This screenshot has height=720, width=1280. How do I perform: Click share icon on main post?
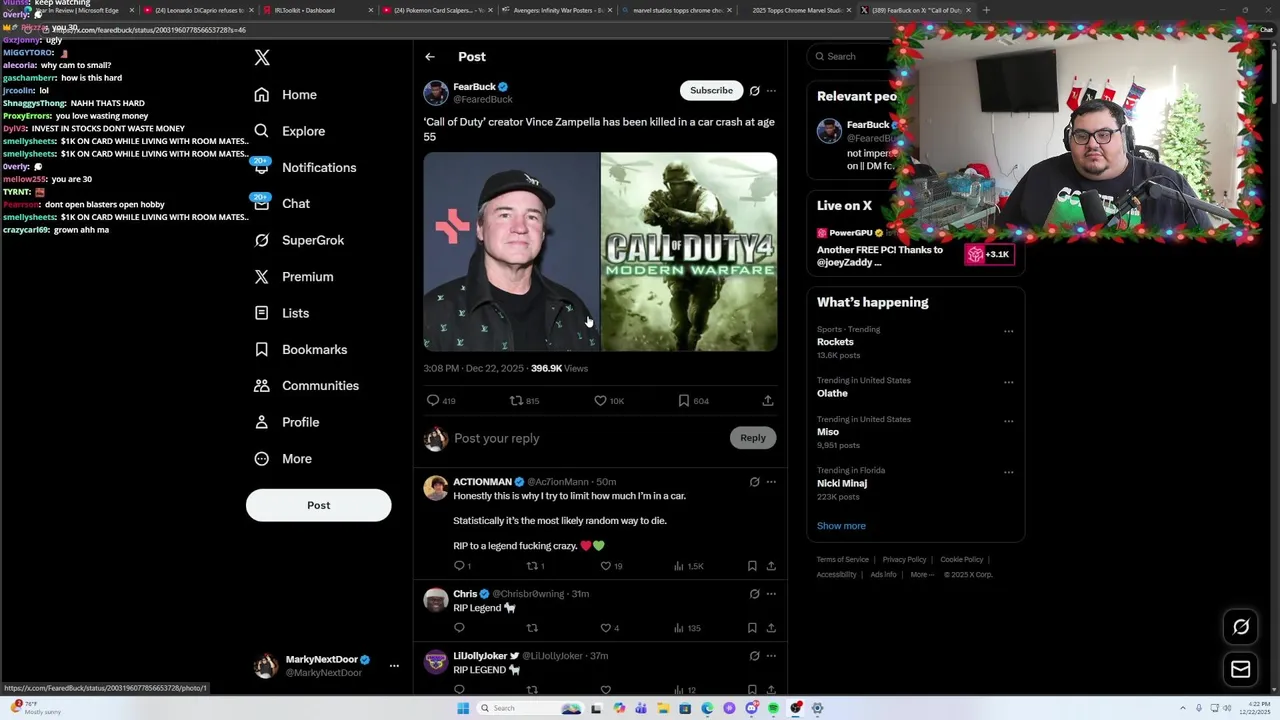point(768,401)
